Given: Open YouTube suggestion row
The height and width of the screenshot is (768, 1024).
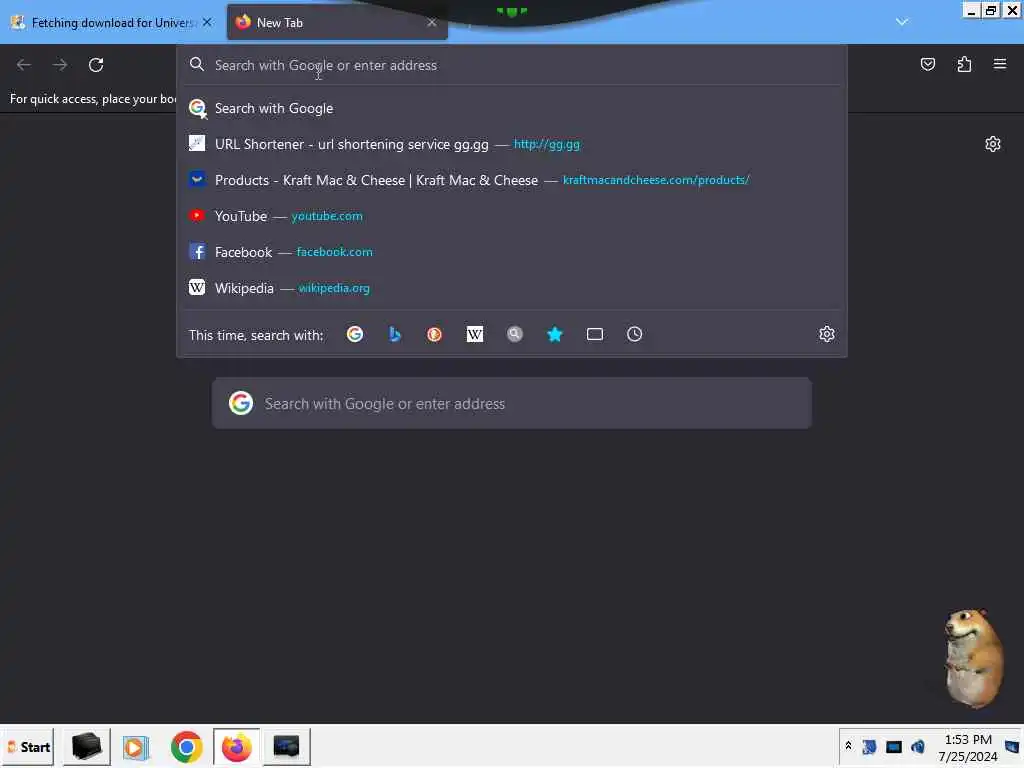Looking at the screenshot, I should tap(512, 216).
